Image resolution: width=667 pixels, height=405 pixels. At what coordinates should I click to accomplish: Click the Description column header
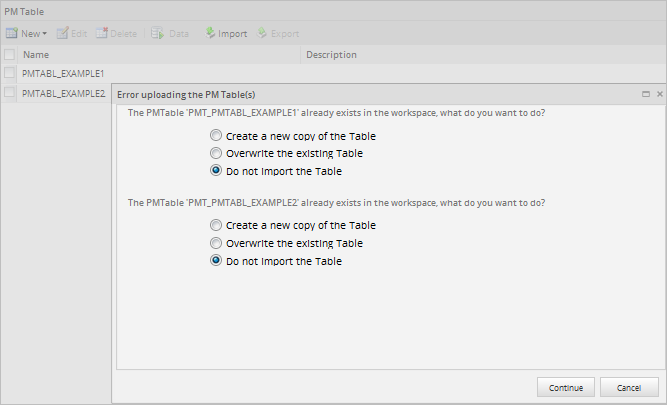pos(331,54)
